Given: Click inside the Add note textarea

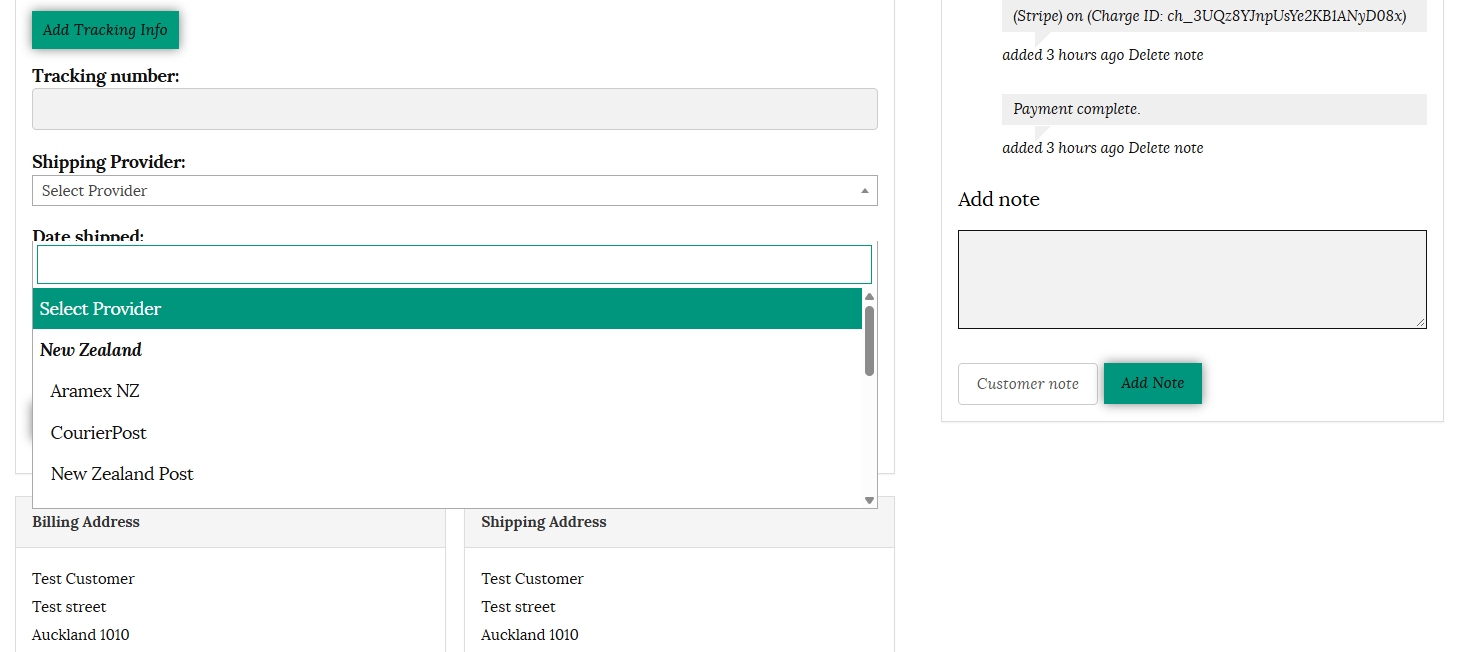Looking at the screenshot, I should click(x=1192, y=279).
